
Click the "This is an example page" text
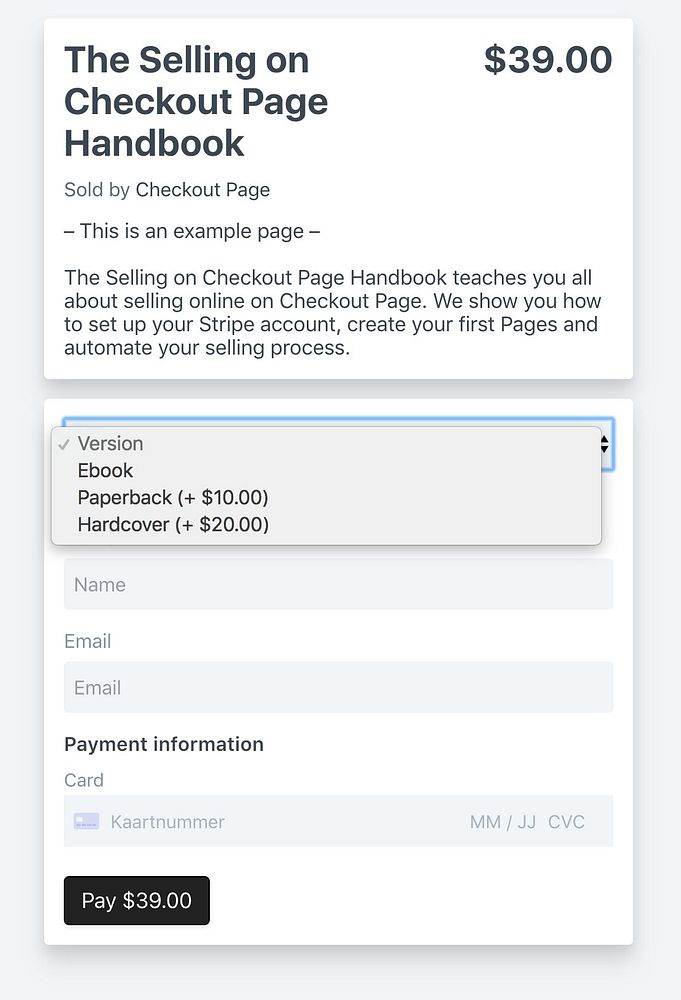192,231
